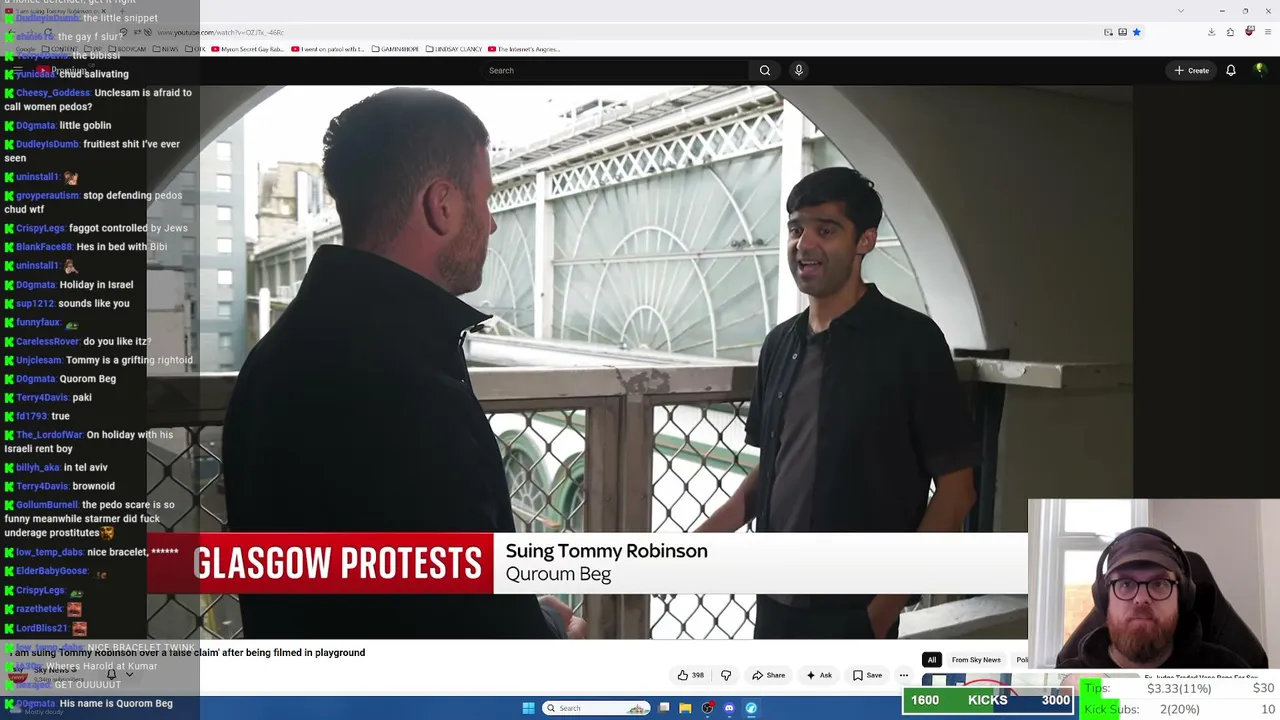Click chat username BlankFace88

coord(45,247)
